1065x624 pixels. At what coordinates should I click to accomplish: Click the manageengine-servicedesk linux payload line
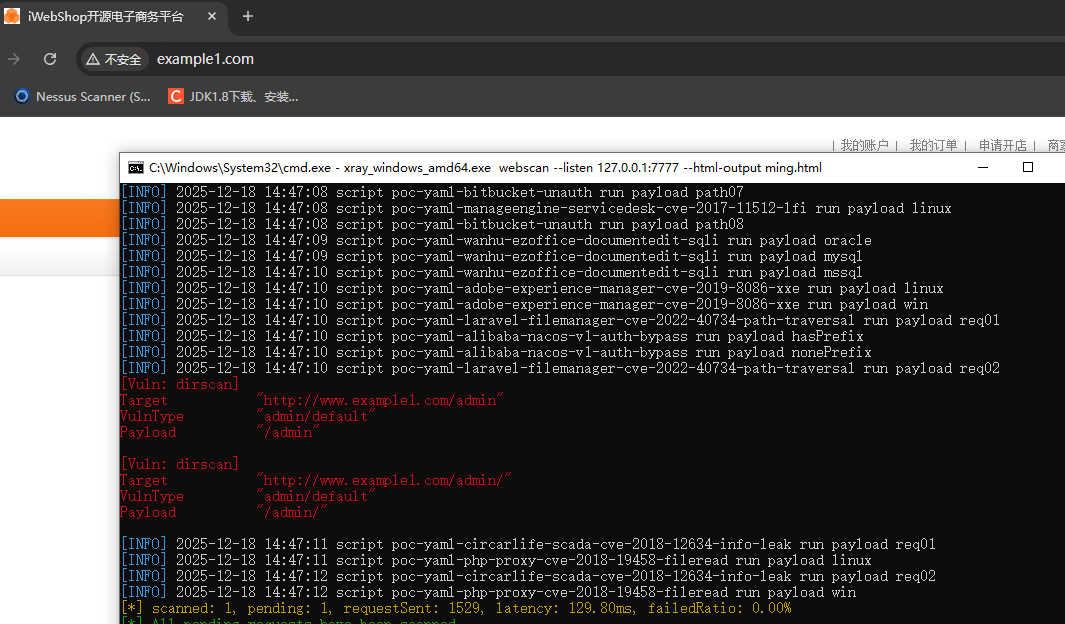(536, 208)
